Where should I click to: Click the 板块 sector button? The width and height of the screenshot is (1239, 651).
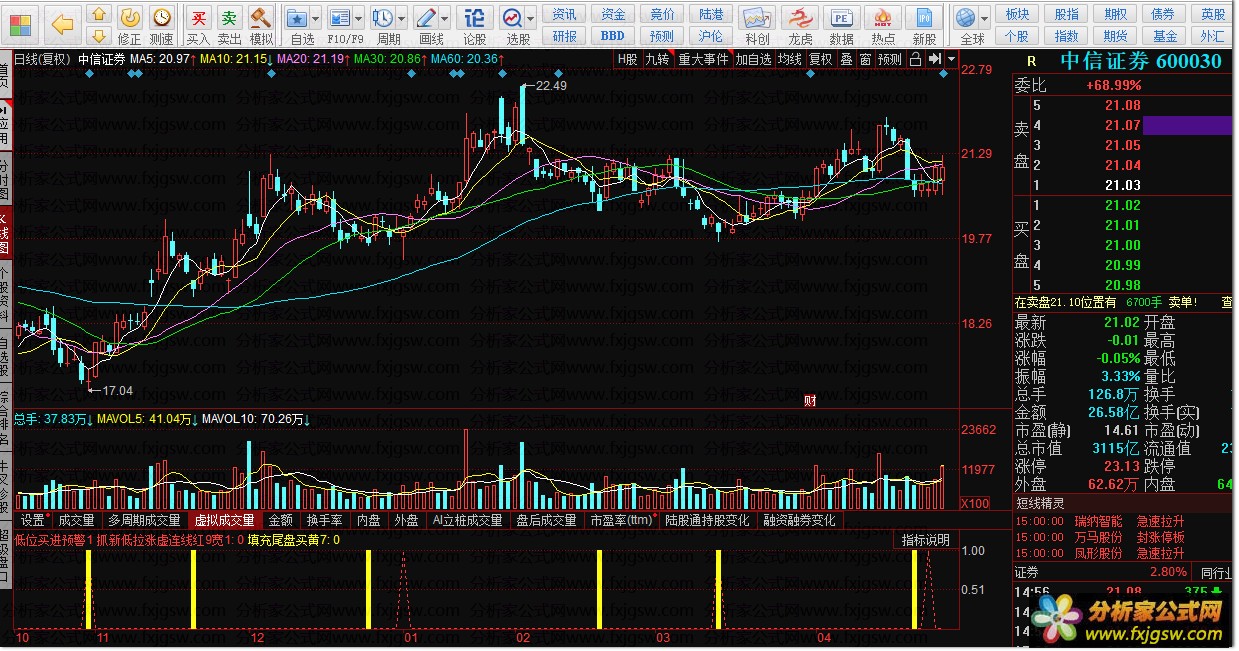coord(1017,14)
